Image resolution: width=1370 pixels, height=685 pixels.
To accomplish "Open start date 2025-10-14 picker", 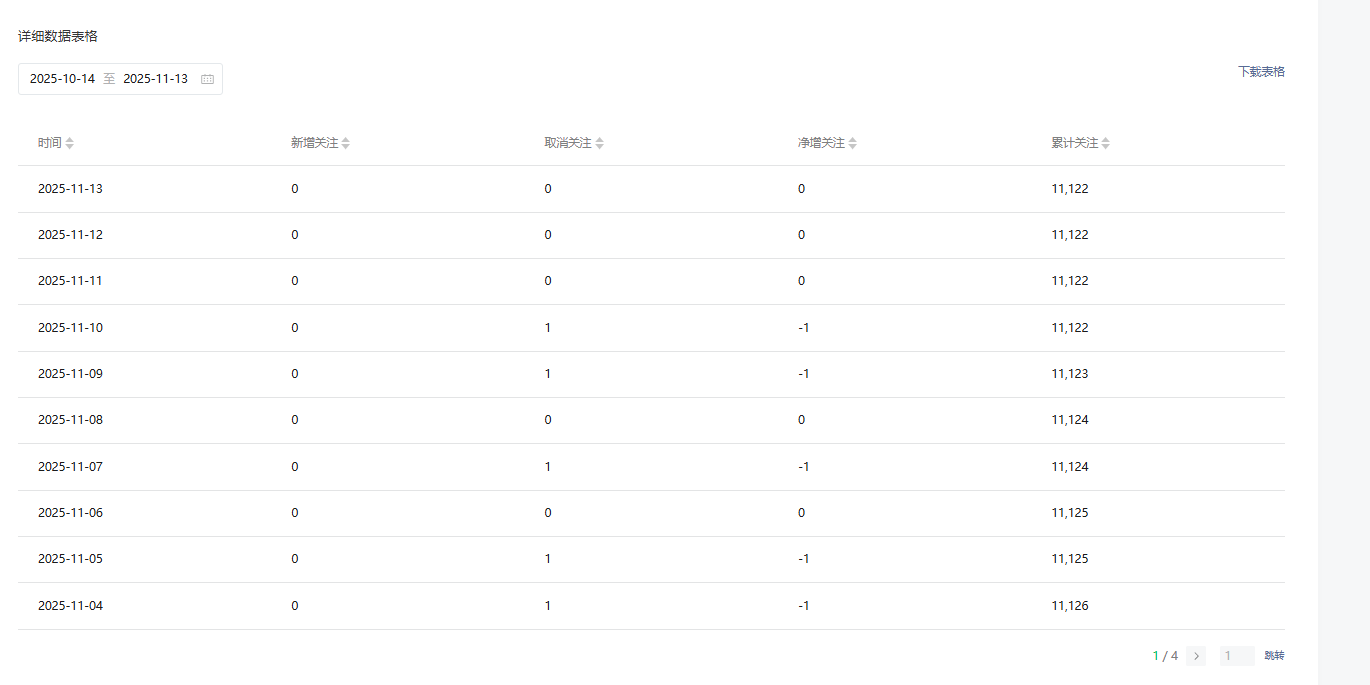I will [62, 79].
